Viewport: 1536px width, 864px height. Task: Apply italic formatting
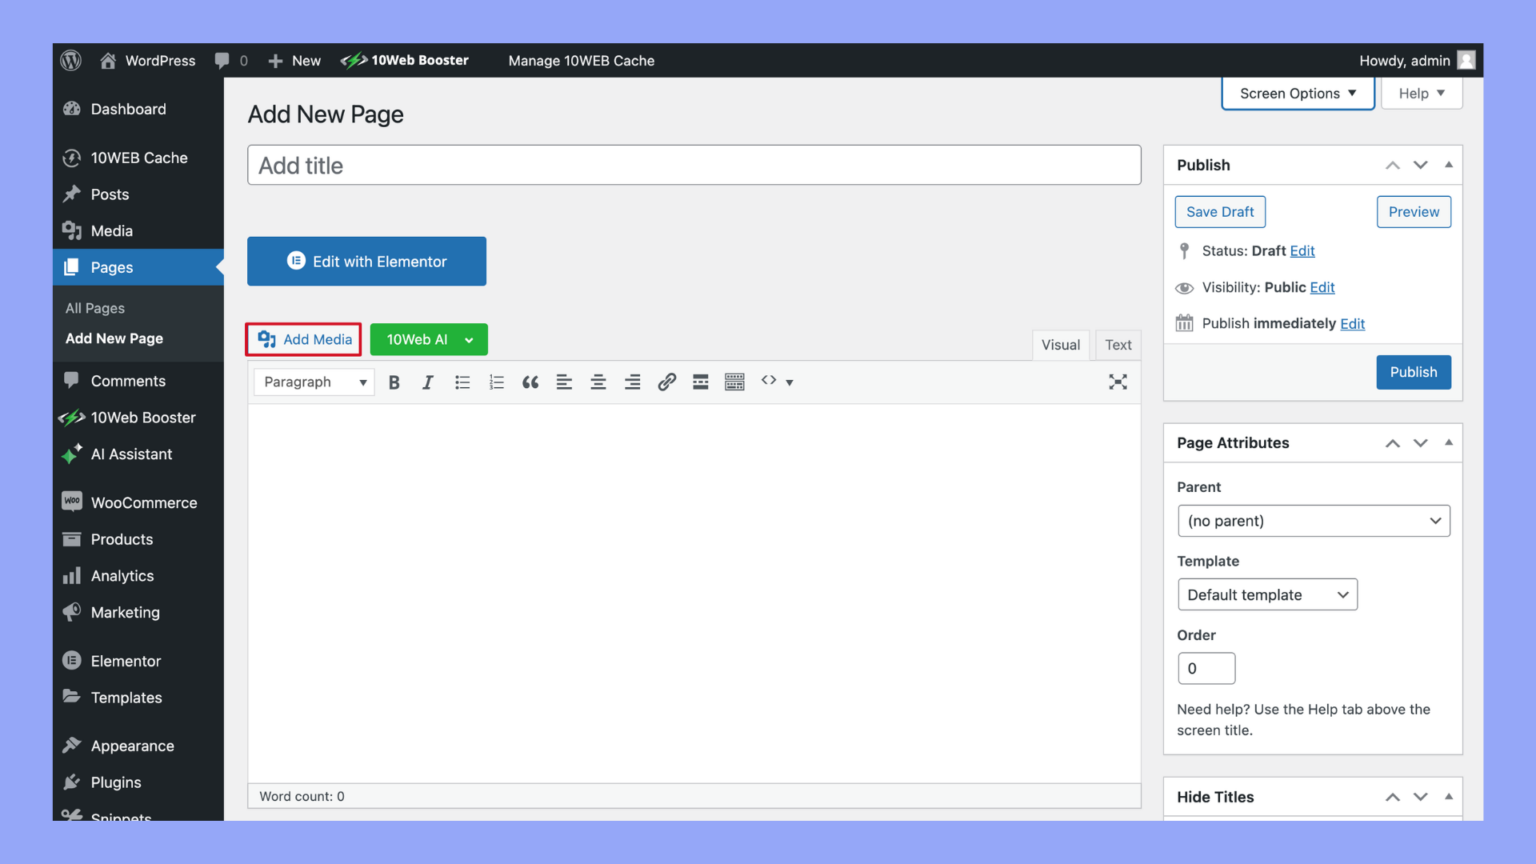[x=428, y=381]
